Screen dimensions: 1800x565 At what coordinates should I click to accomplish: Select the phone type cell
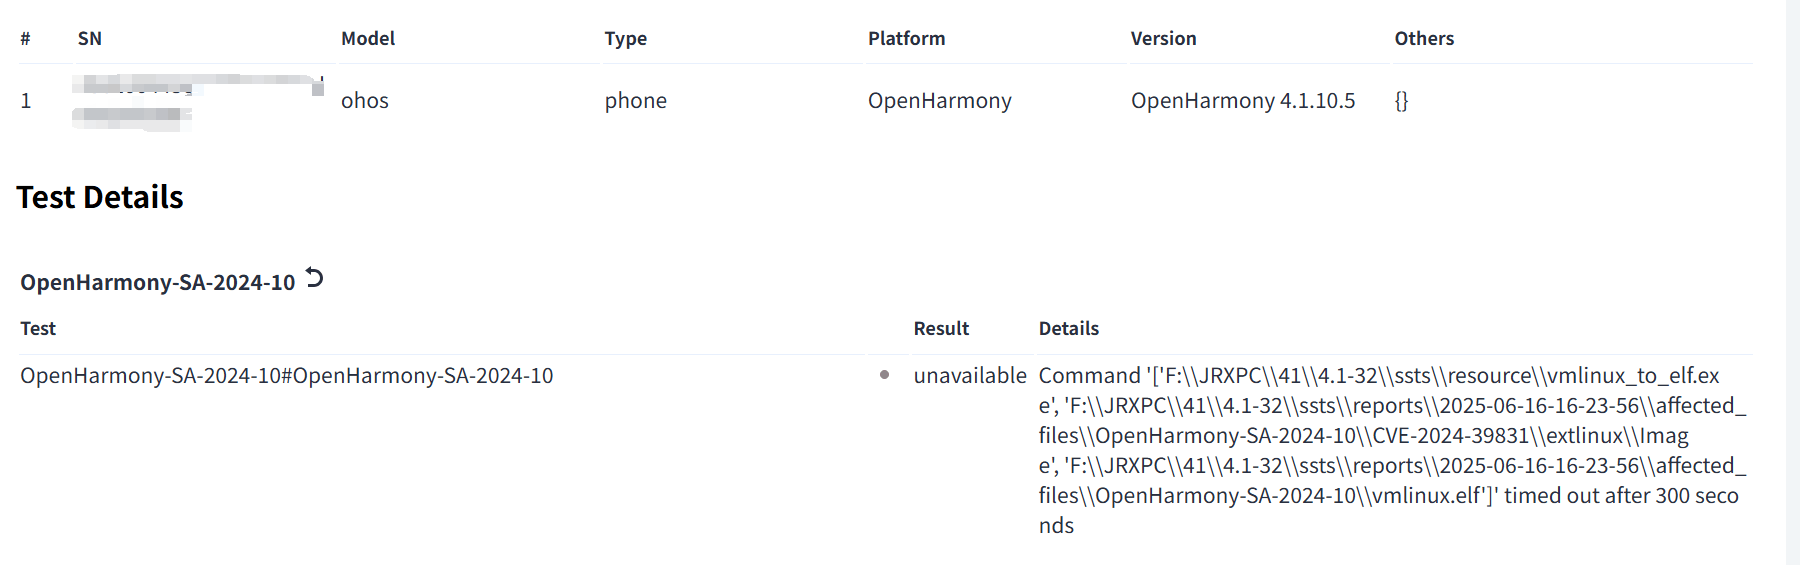point(636,100)
